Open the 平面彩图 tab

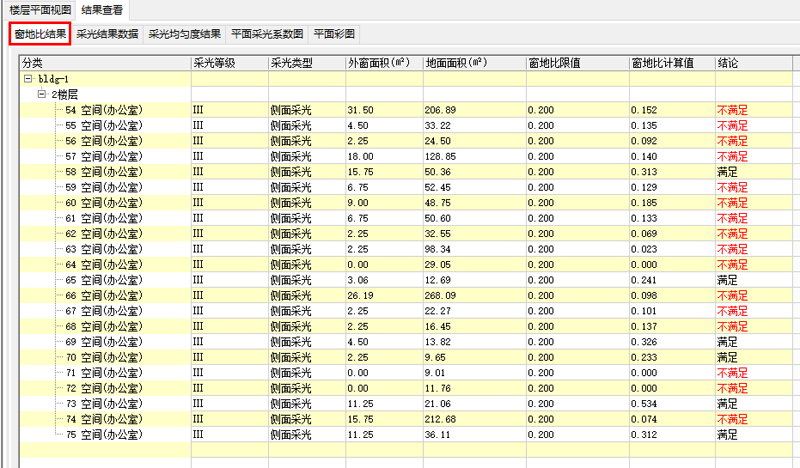click(x=334, y=34)
